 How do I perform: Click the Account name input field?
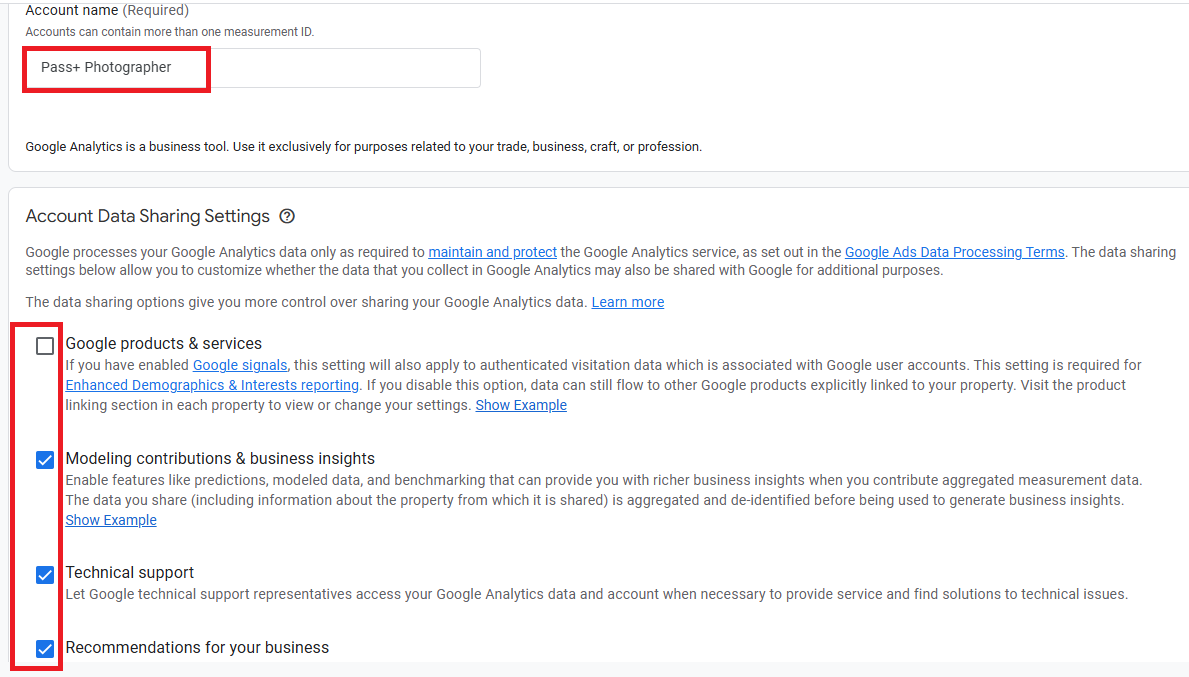coord(253,68)
